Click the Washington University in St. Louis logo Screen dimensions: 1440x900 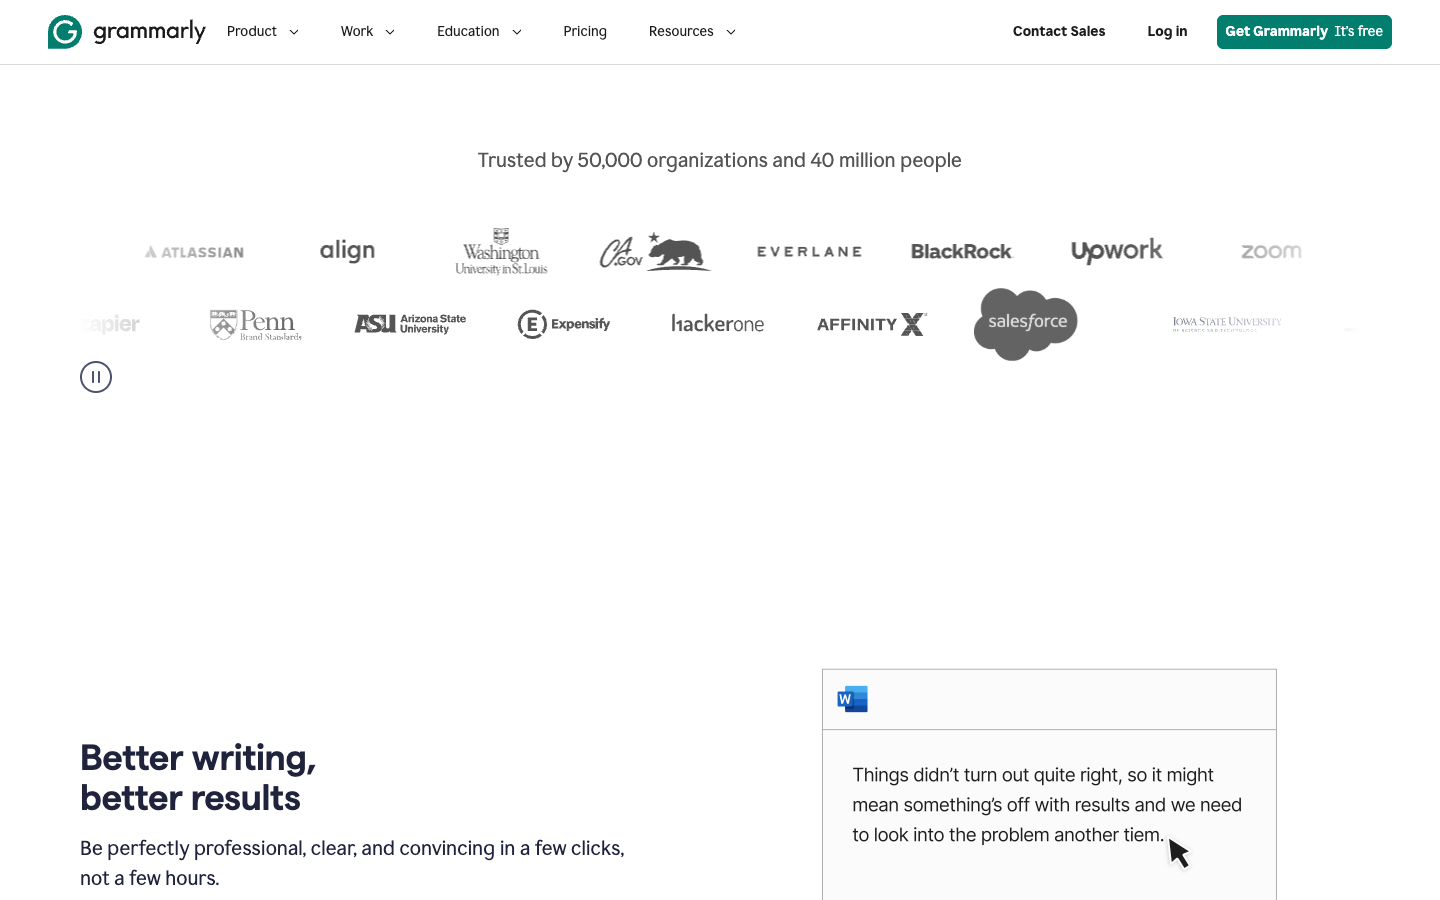click(x=501, y=252)
